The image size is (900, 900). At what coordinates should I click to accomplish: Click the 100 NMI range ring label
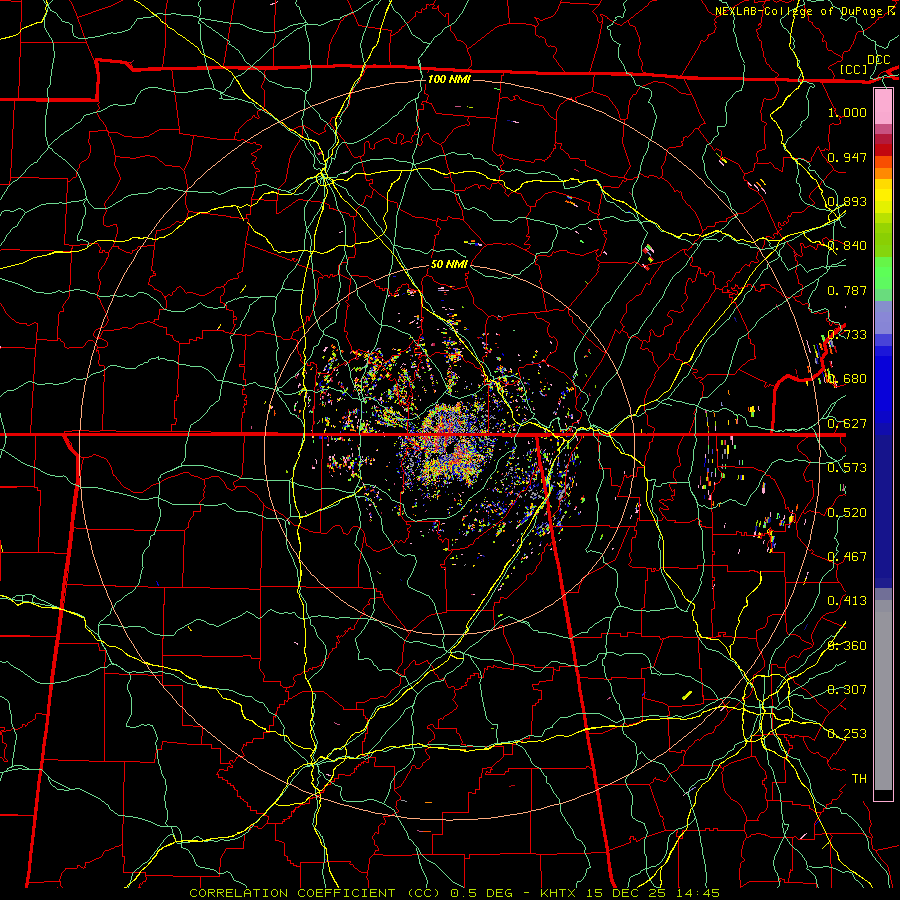pyautogui.click(x=449, y=79)
